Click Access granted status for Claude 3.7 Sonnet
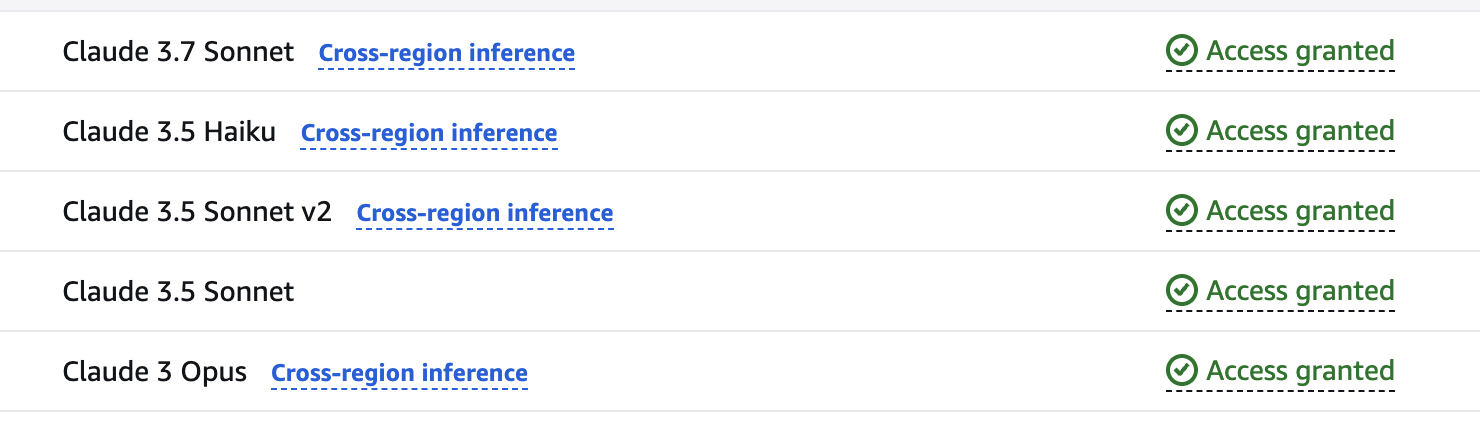Image resolution: width=1480 pixels, height=426 pixels. coord(1300,51)
